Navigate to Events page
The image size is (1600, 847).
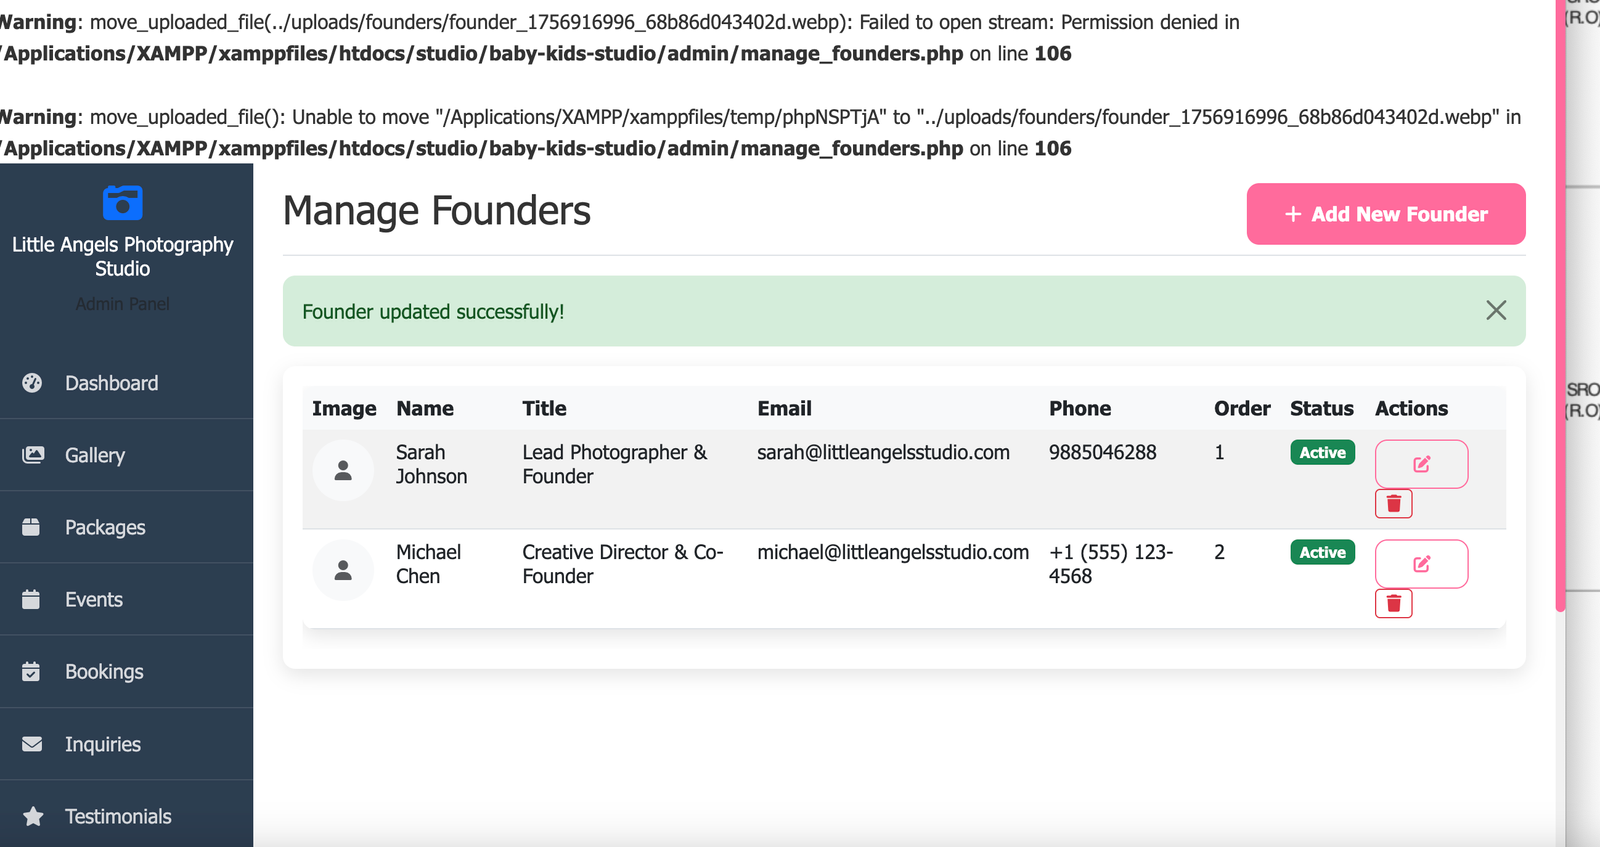pyautogui.click(x=94, y=600)
